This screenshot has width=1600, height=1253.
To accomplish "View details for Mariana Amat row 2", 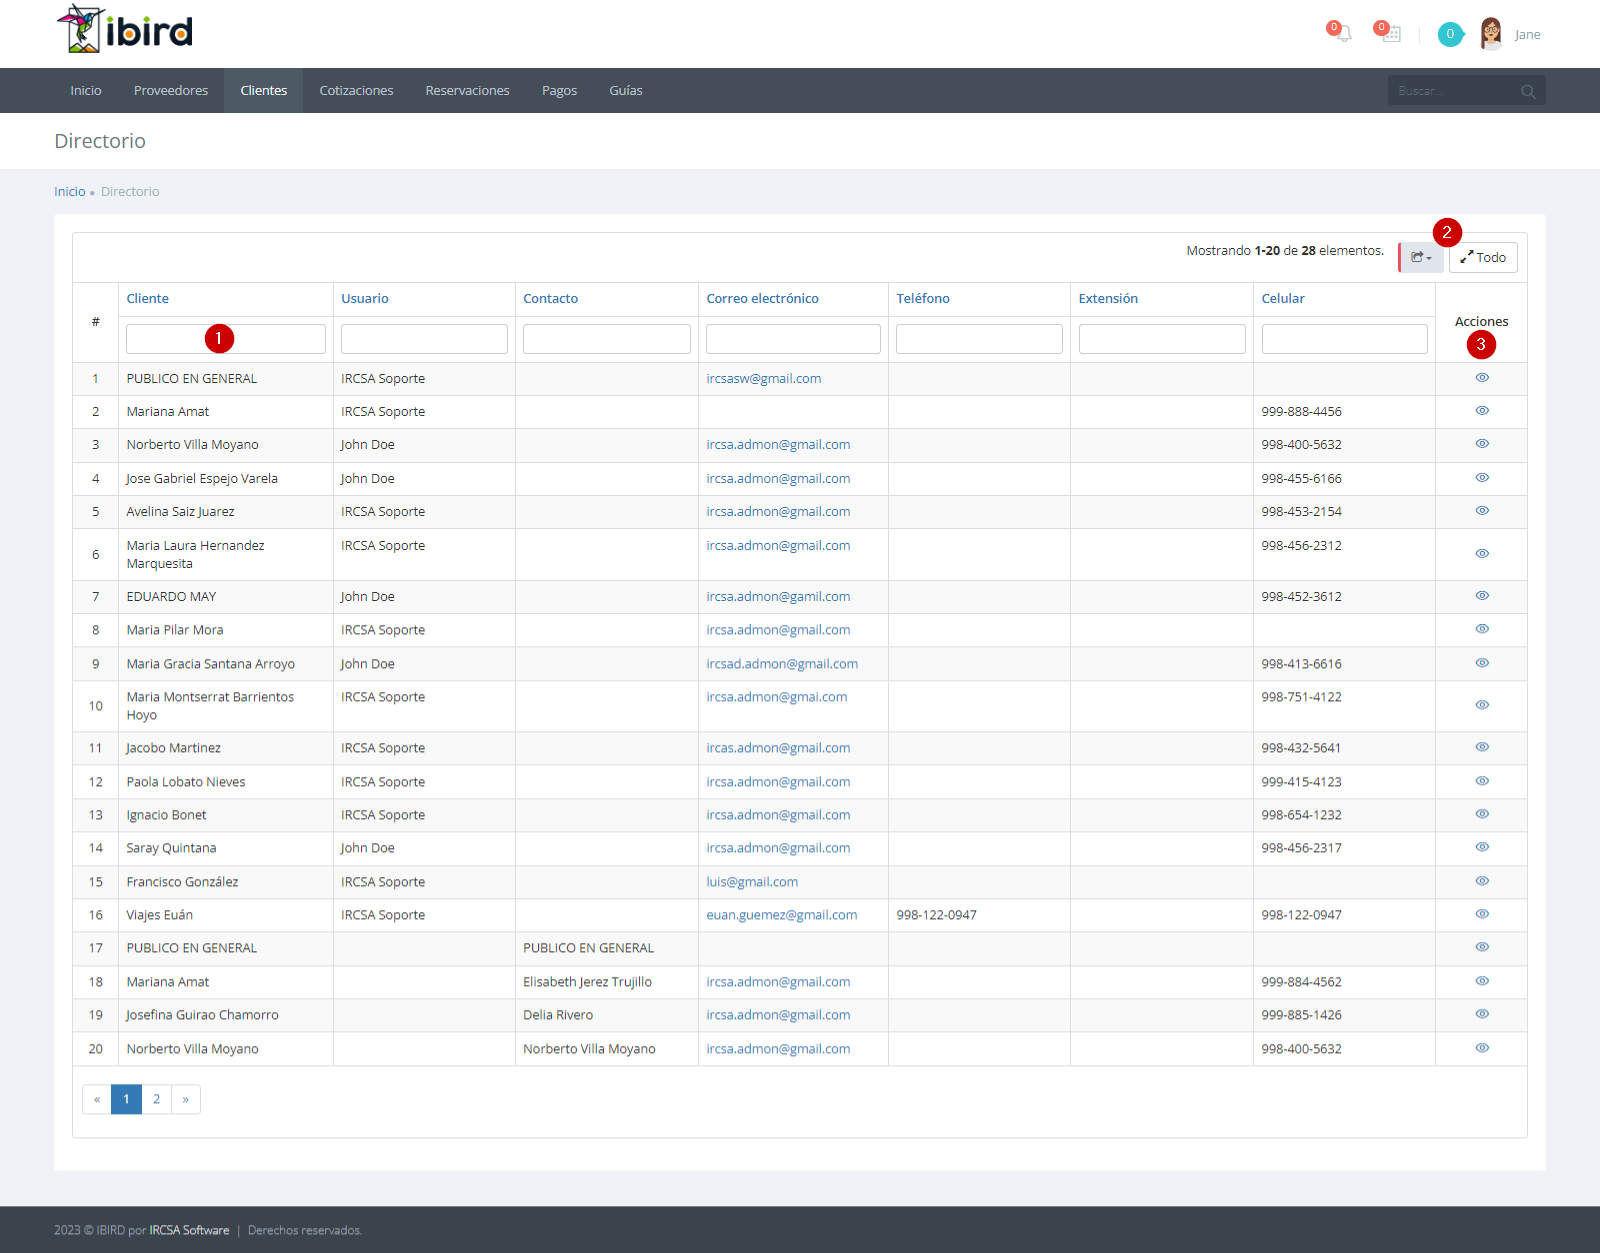I will (1482, 411).
